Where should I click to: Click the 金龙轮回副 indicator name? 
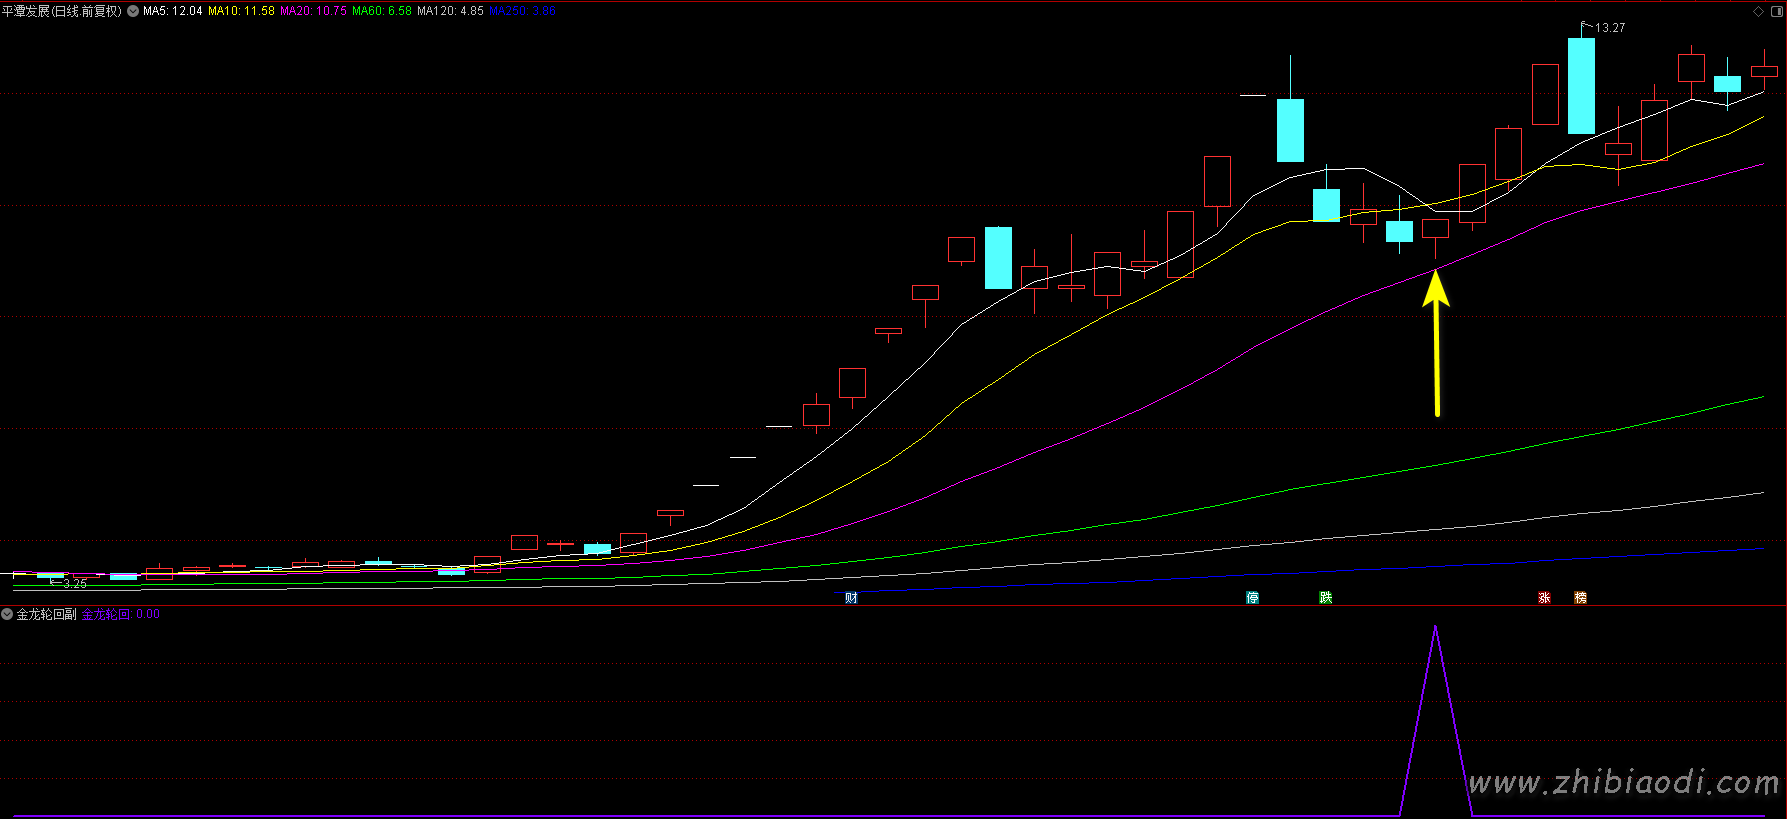pos(47,614)
